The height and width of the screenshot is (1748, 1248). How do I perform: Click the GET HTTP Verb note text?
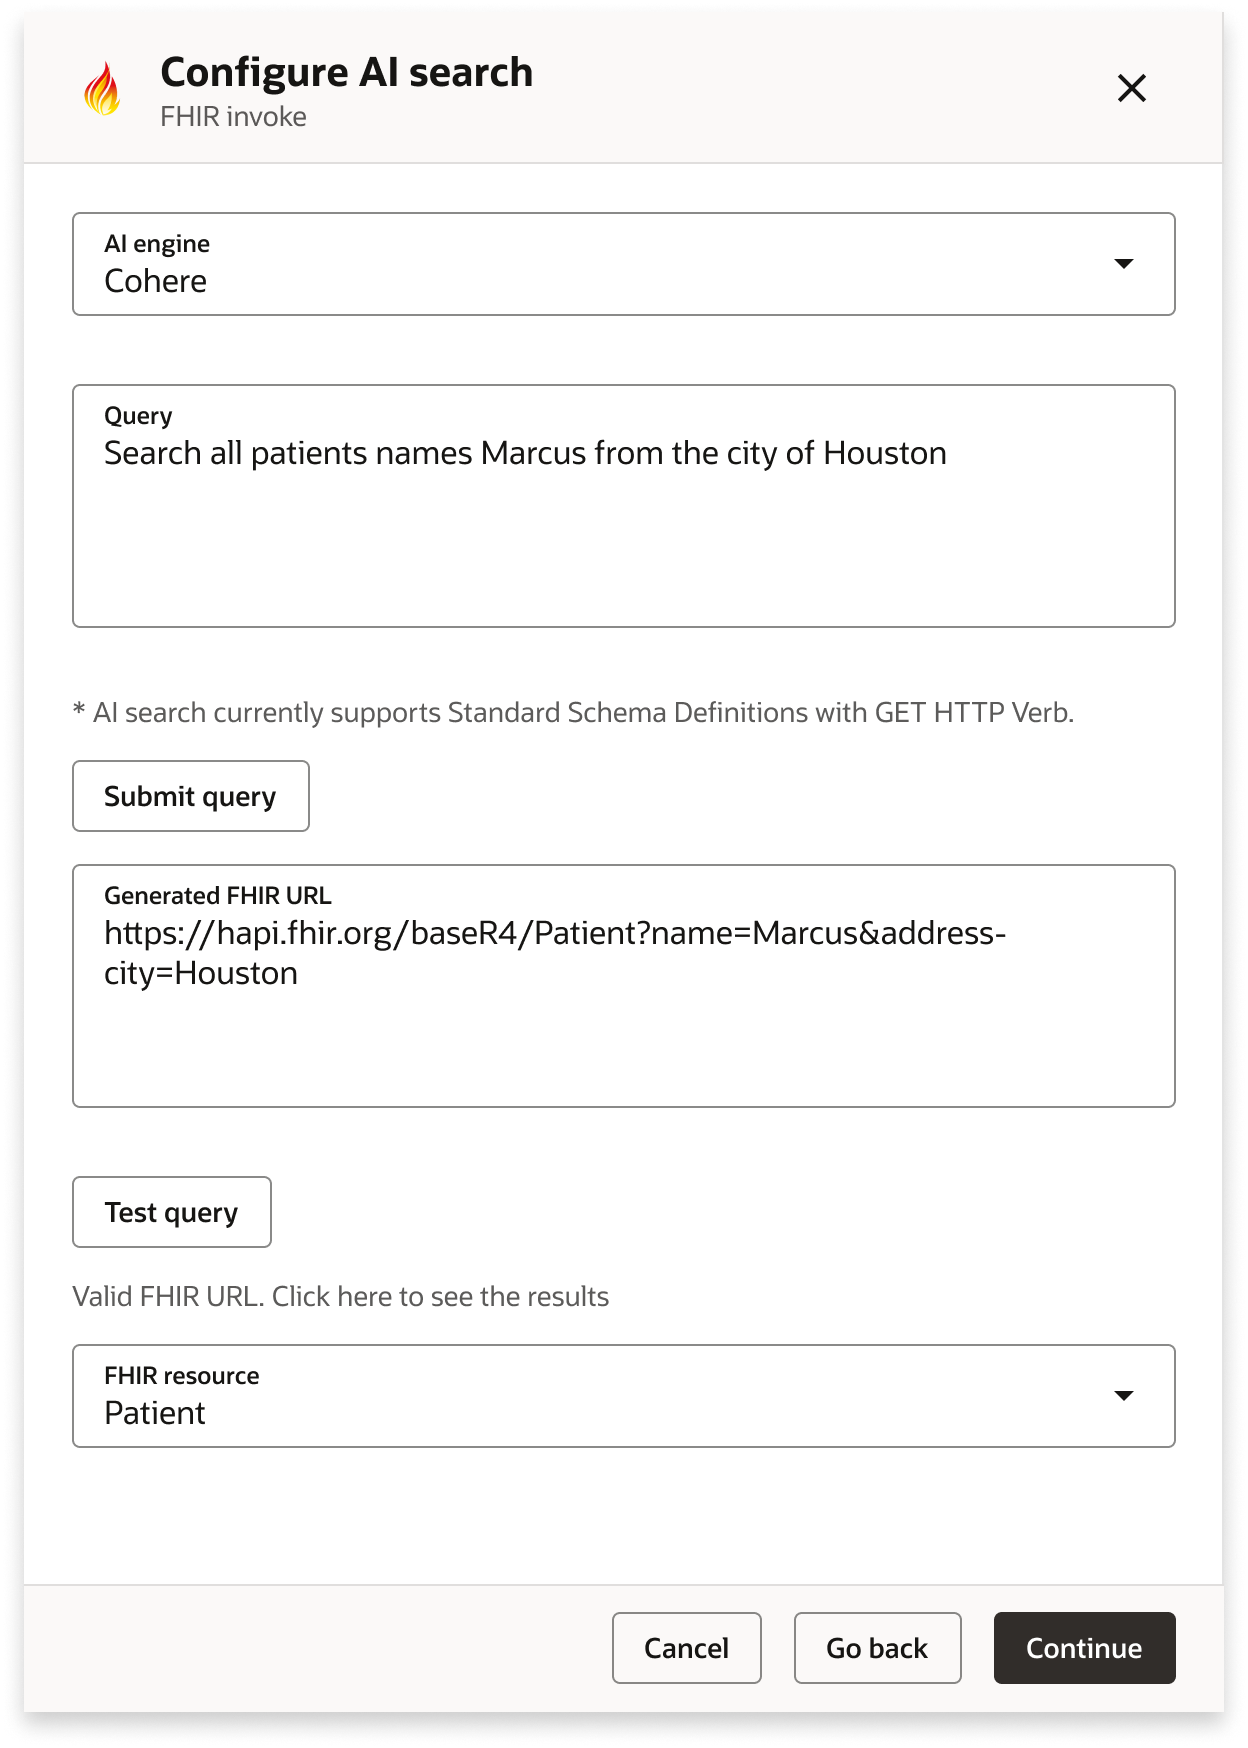(573, 712)
